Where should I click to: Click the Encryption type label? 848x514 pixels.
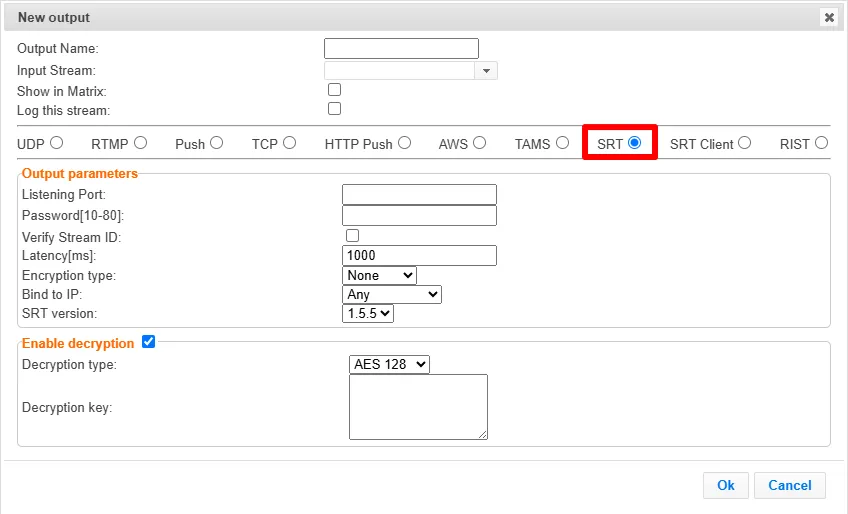(69, 276)
